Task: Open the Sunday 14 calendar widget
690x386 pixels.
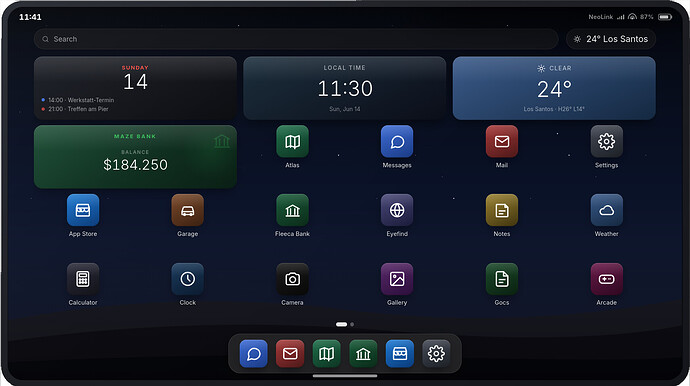Action: point(135,88)
